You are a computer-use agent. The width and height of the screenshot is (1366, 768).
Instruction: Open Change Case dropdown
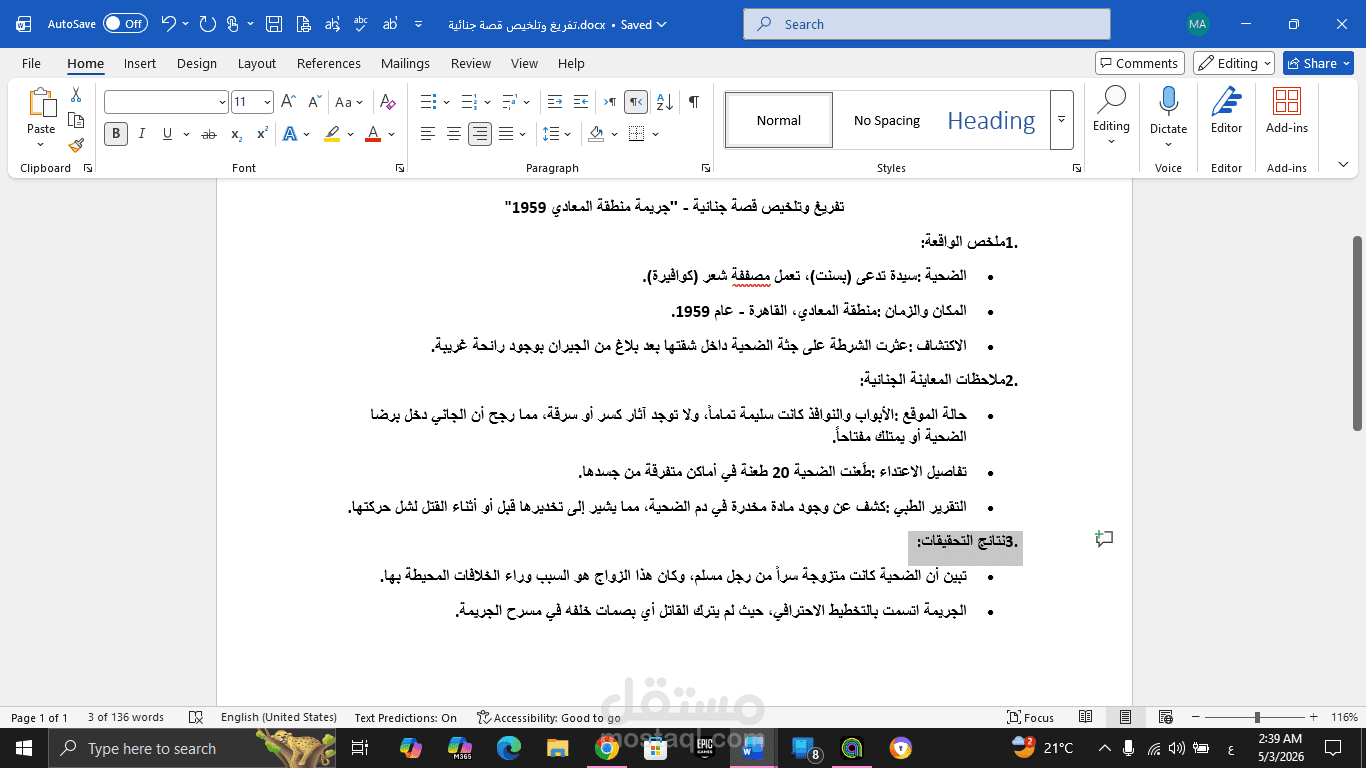pos(349,102)
